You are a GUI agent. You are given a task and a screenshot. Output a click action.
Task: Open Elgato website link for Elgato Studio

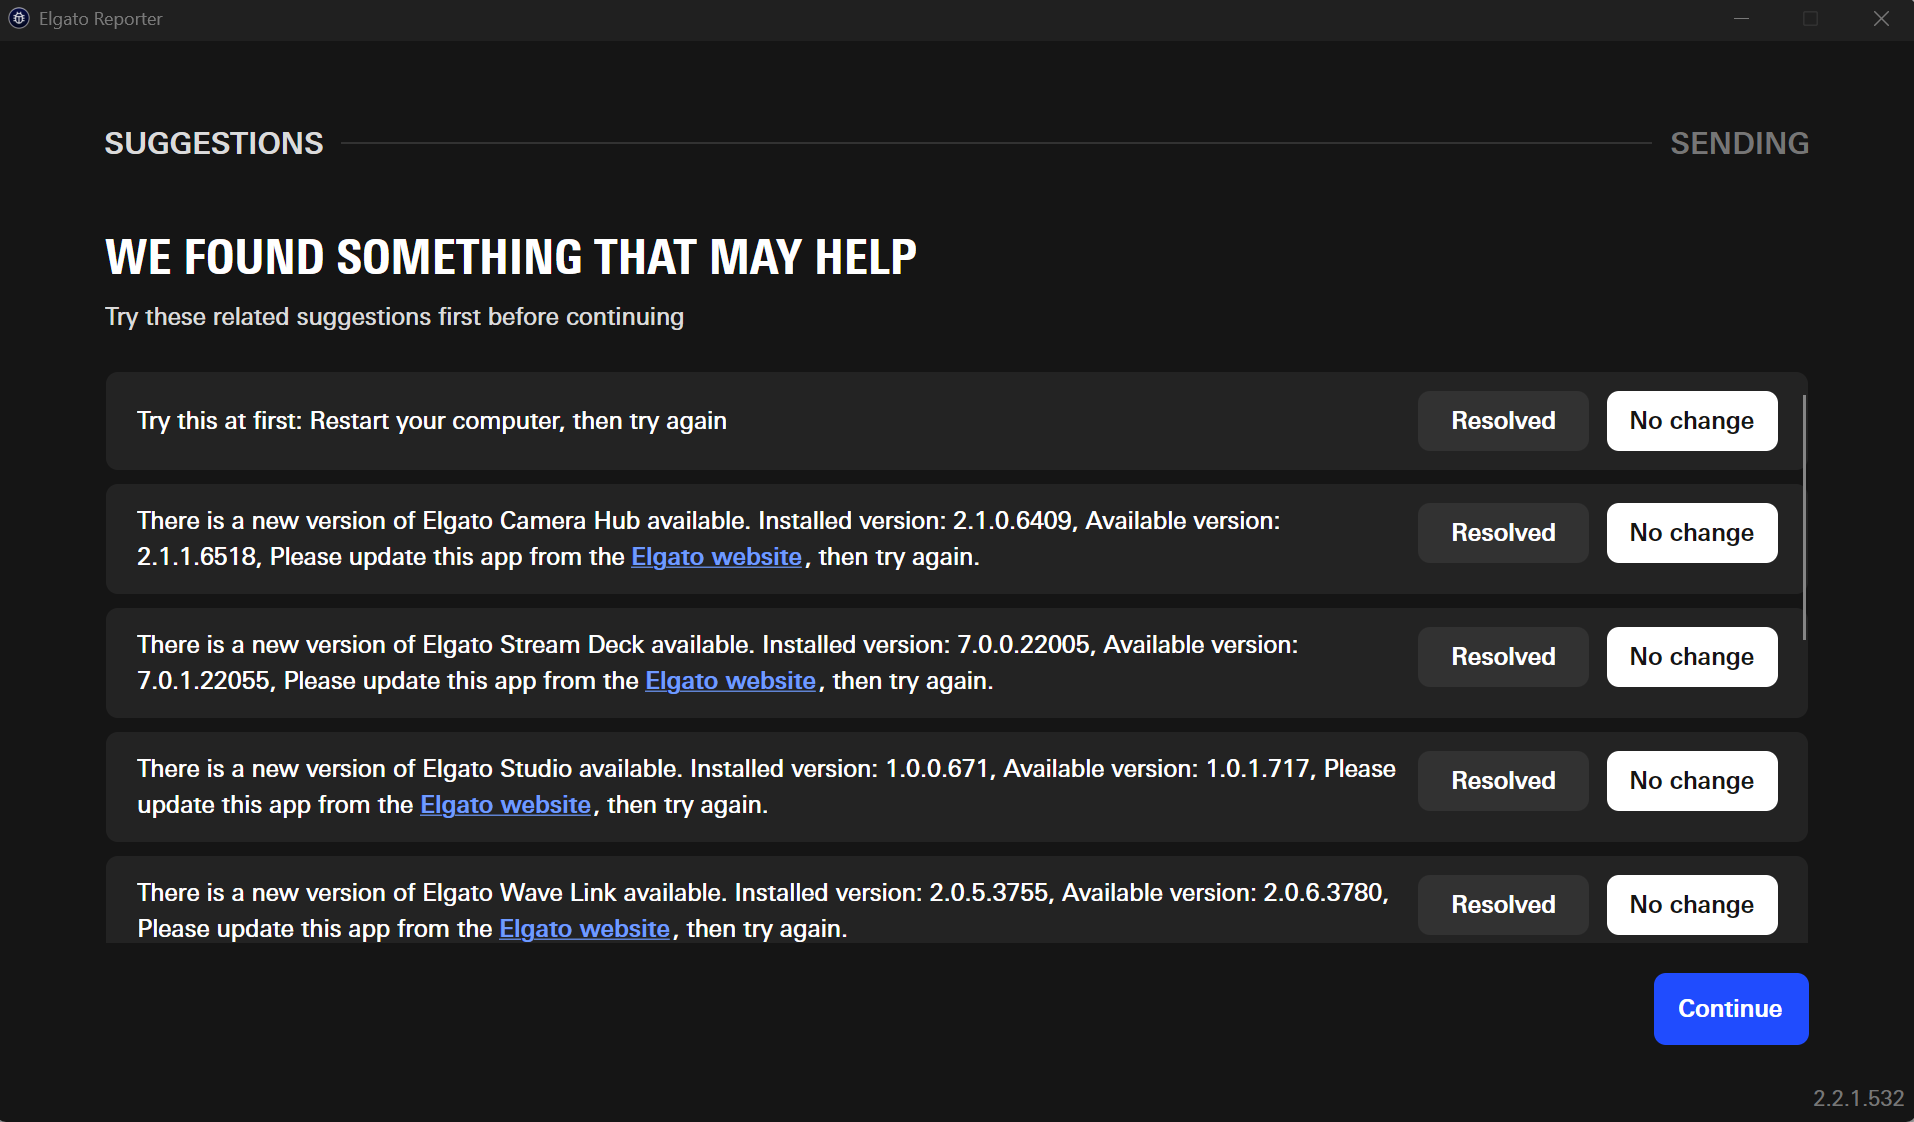coord(504,805)
